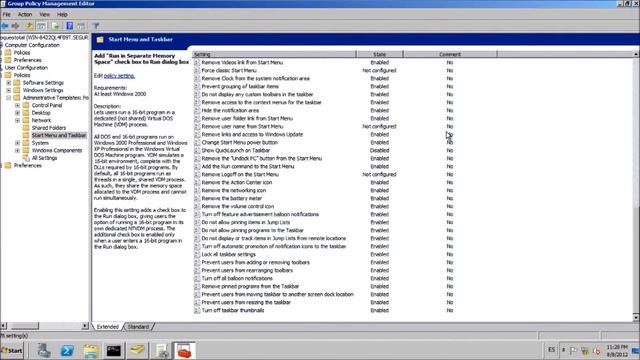Sort by the Setting column header
The width and height of the screenshot is (640, 360).
[274, 54]
